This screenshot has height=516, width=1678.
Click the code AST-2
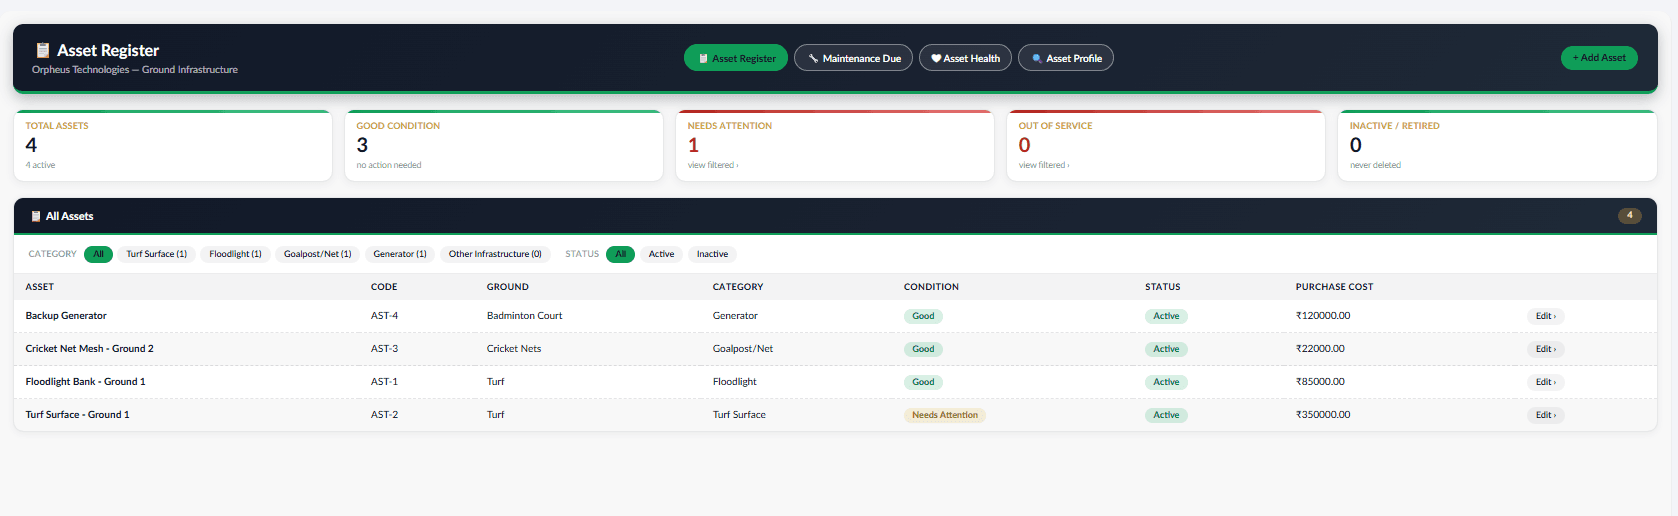[x=384, y=415]
